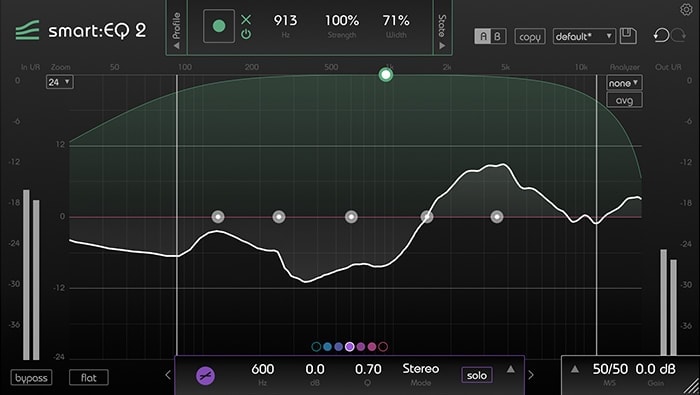Image resolution: width=700 pixels, height=395 pixels.
Task: Select the fourth EQ node on the curve
Action: 427,217
